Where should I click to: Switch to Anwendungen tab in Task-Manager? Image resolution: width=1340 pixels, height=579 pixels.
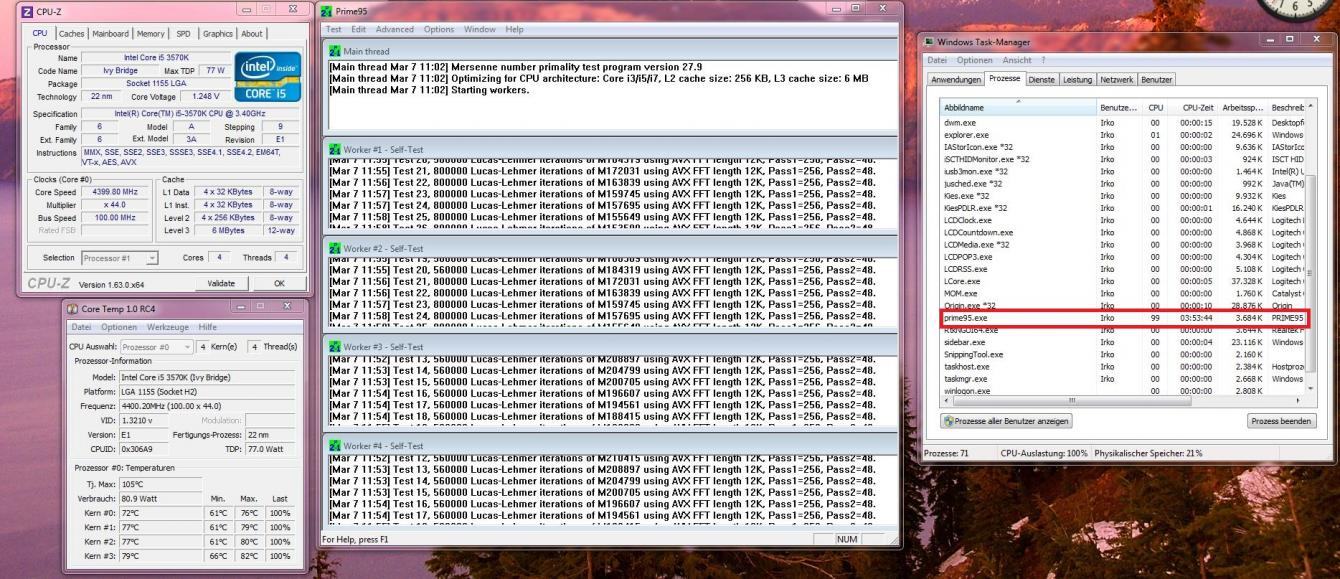point(955,79)
